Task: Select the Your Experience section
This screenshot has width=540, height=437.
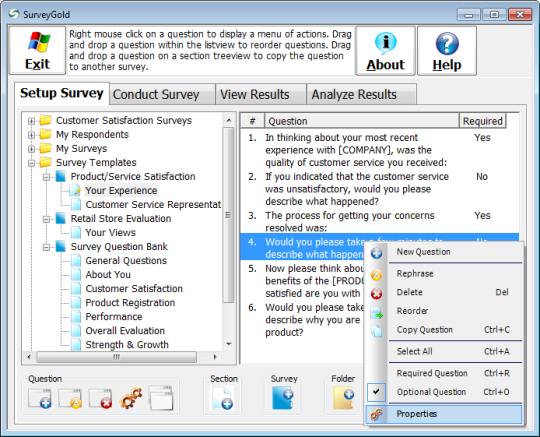Action: (x=121, y=190)
